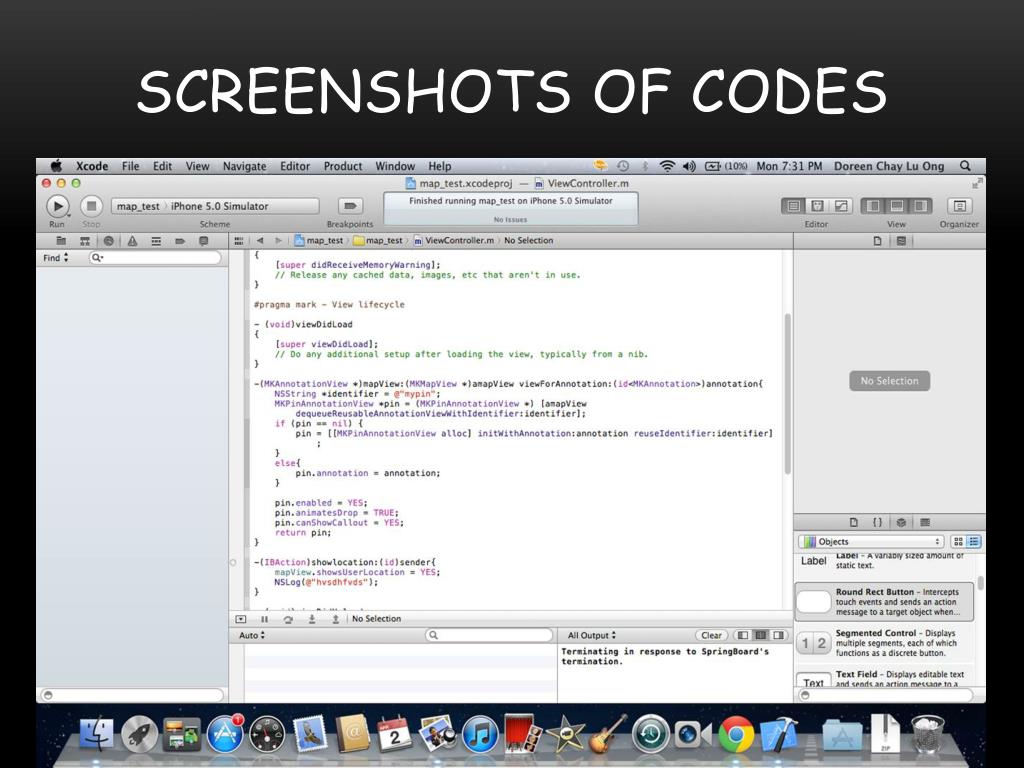Screen dimensions: 1024x768
Task: Stop the running app in the toolbar
Action: (91, 206)
